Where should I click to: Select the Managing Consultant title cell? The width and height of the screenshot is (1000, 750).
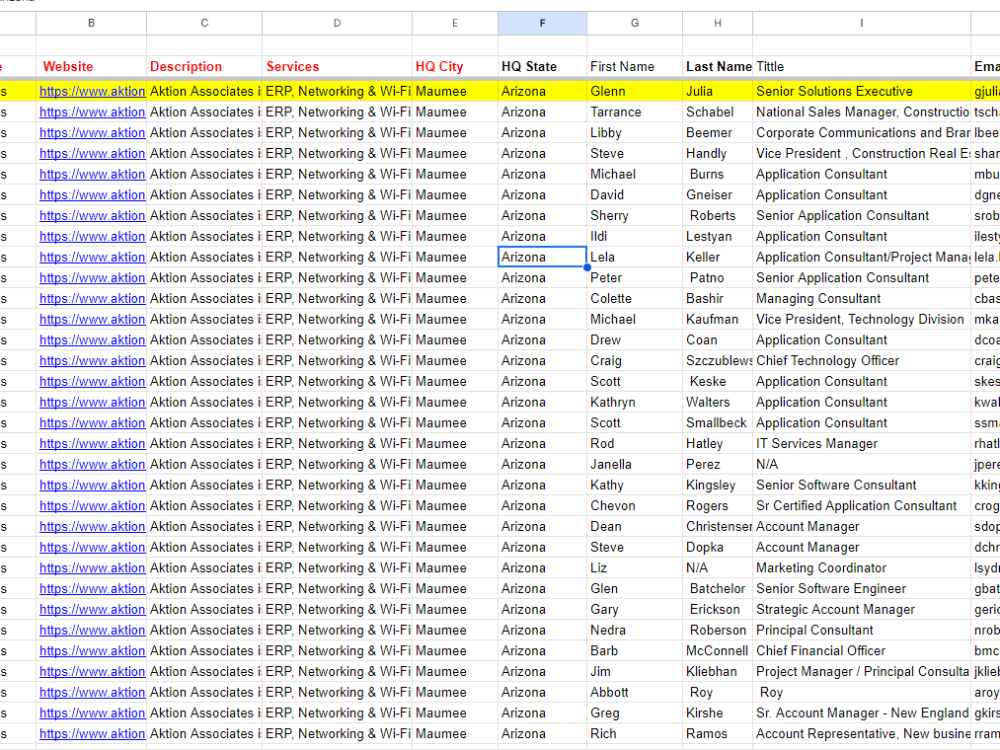[862, 298]
